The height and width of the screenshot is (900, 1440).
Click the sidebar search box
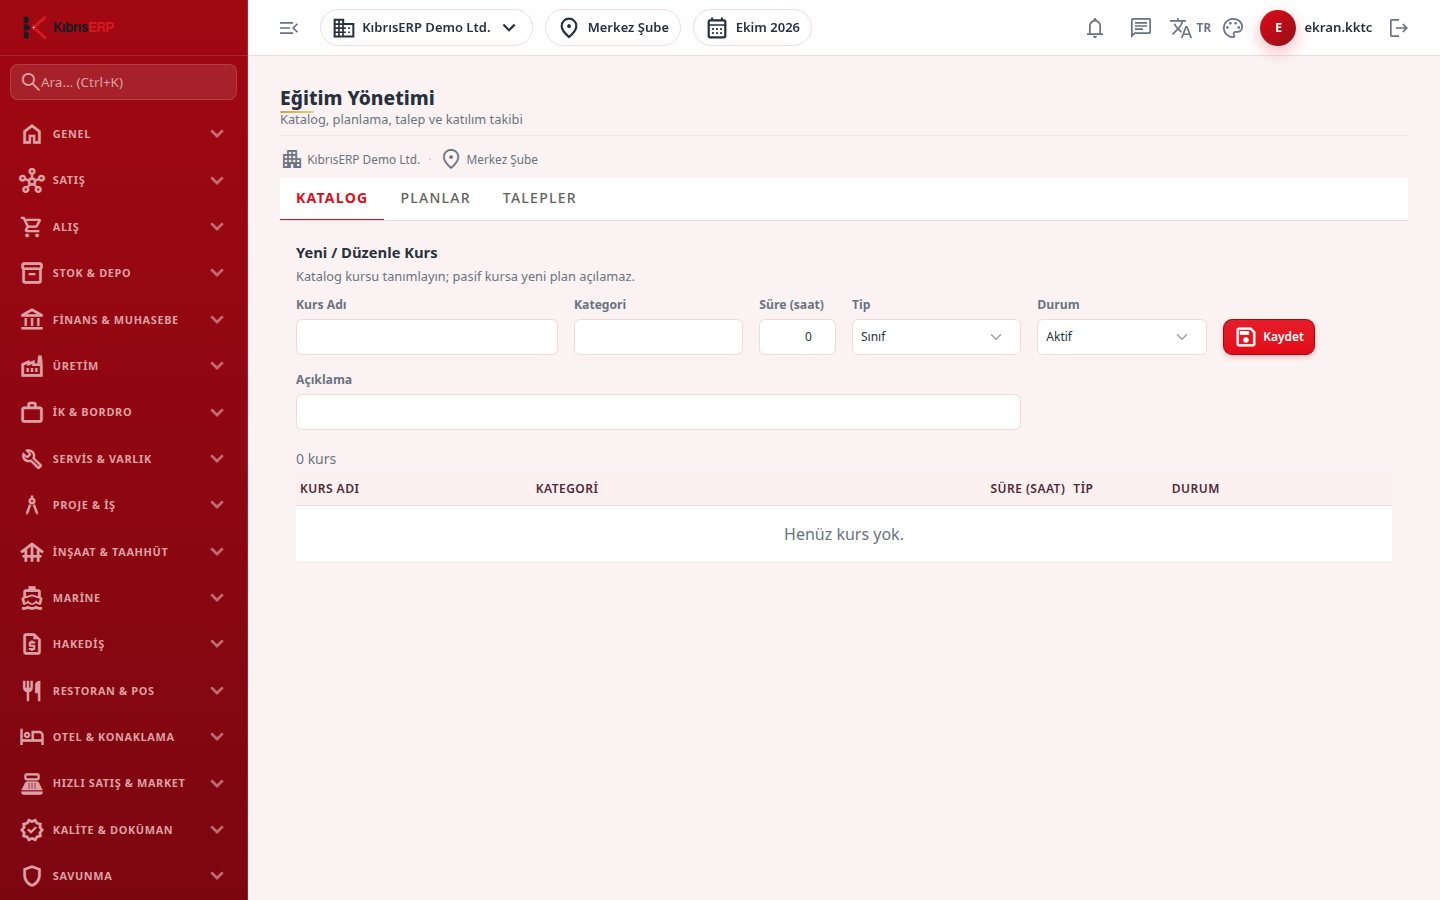coord(124,82)
